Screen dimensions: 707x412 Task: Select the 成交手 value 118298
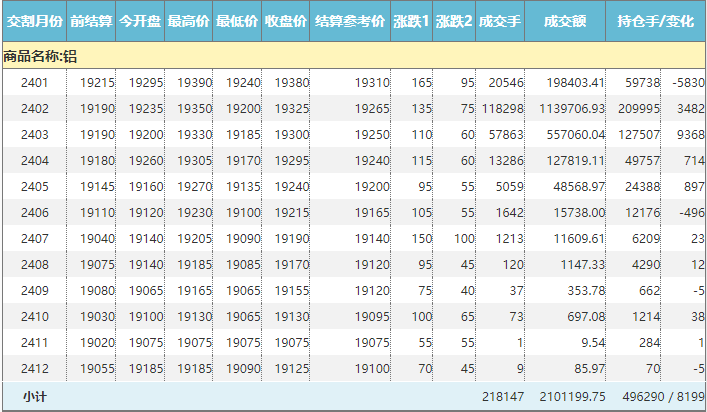502,108
